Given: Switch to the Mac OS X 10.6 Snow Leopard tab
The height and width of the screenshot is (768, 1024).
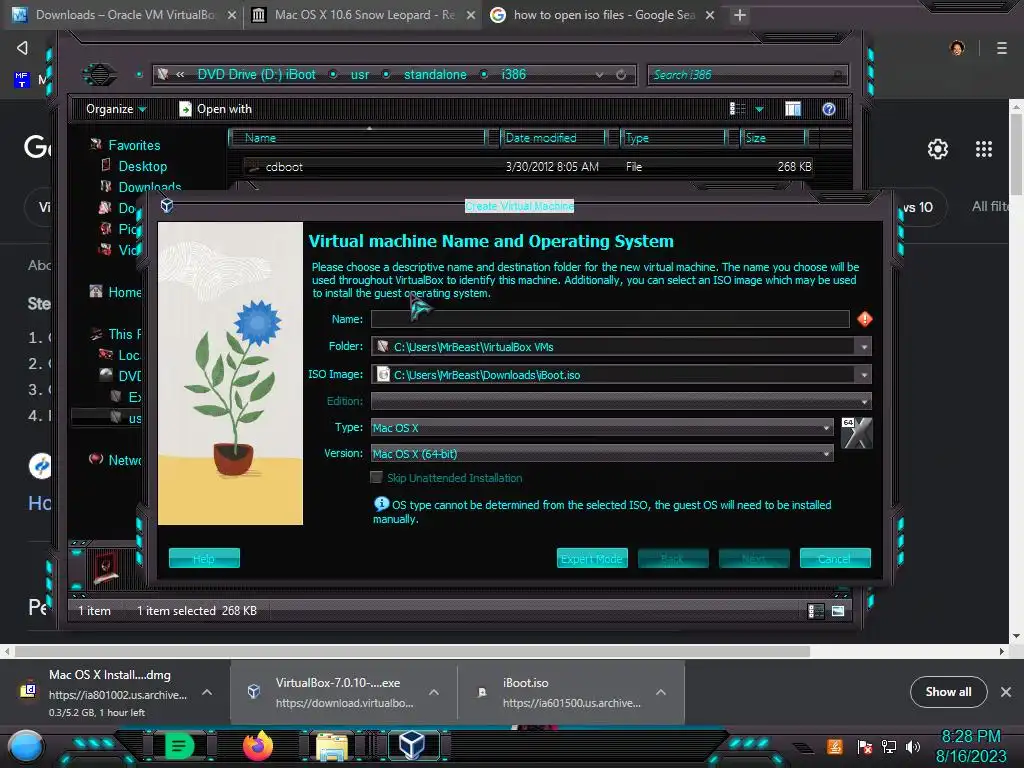Looking at the screenshot, I should [x=362, y=14].
